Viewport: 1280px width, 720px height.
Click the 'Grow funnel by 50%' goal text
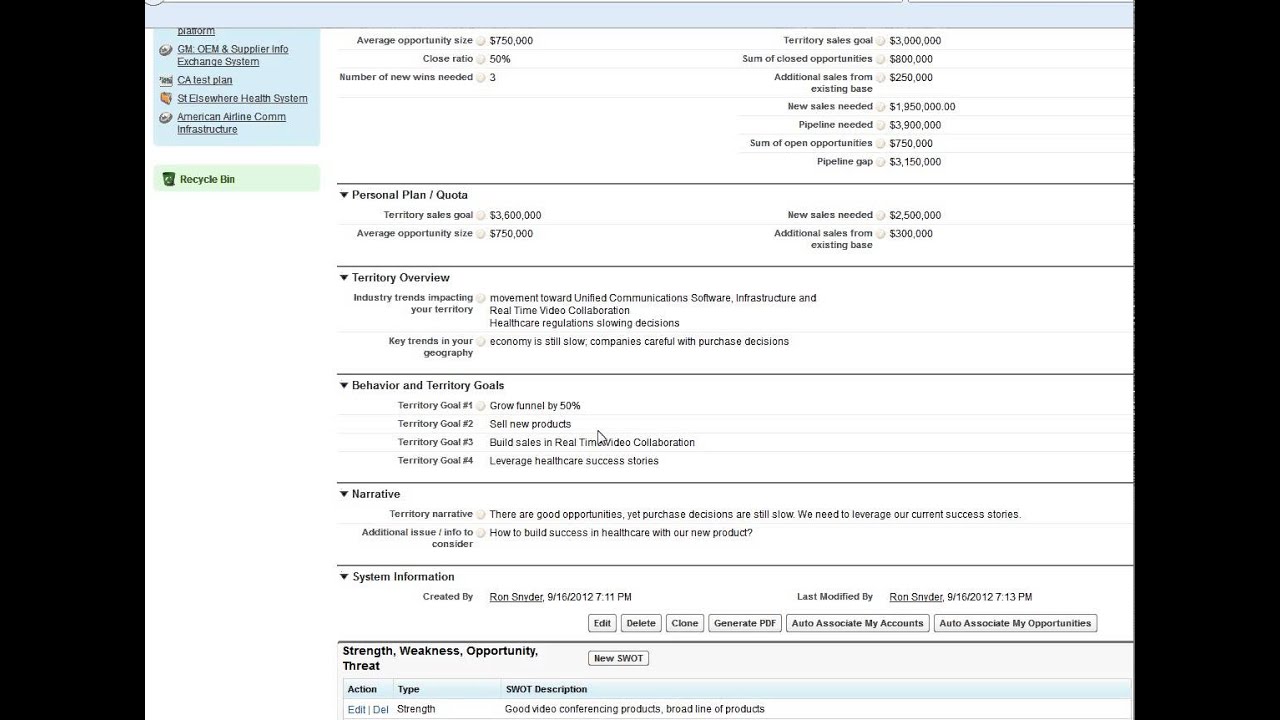point(535,406)
